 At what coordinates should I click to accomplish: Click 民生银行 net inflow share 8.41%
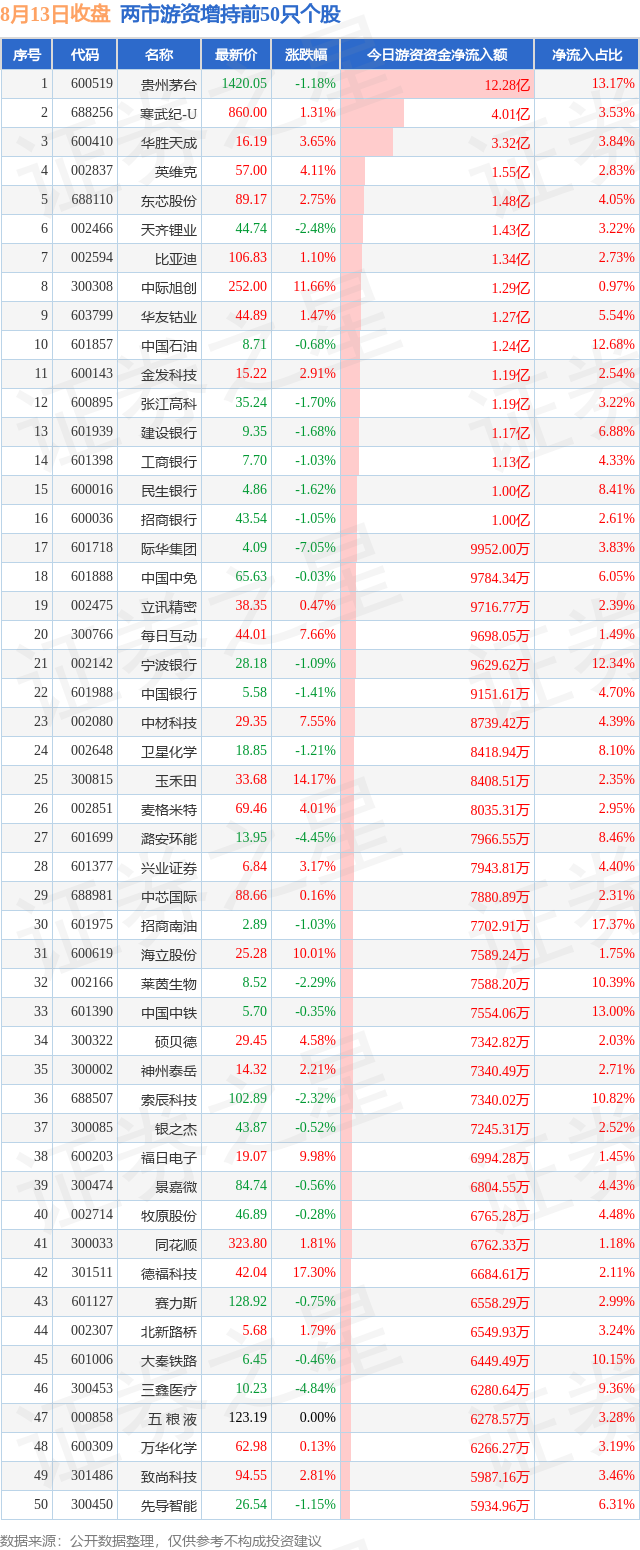pos(615,490)
